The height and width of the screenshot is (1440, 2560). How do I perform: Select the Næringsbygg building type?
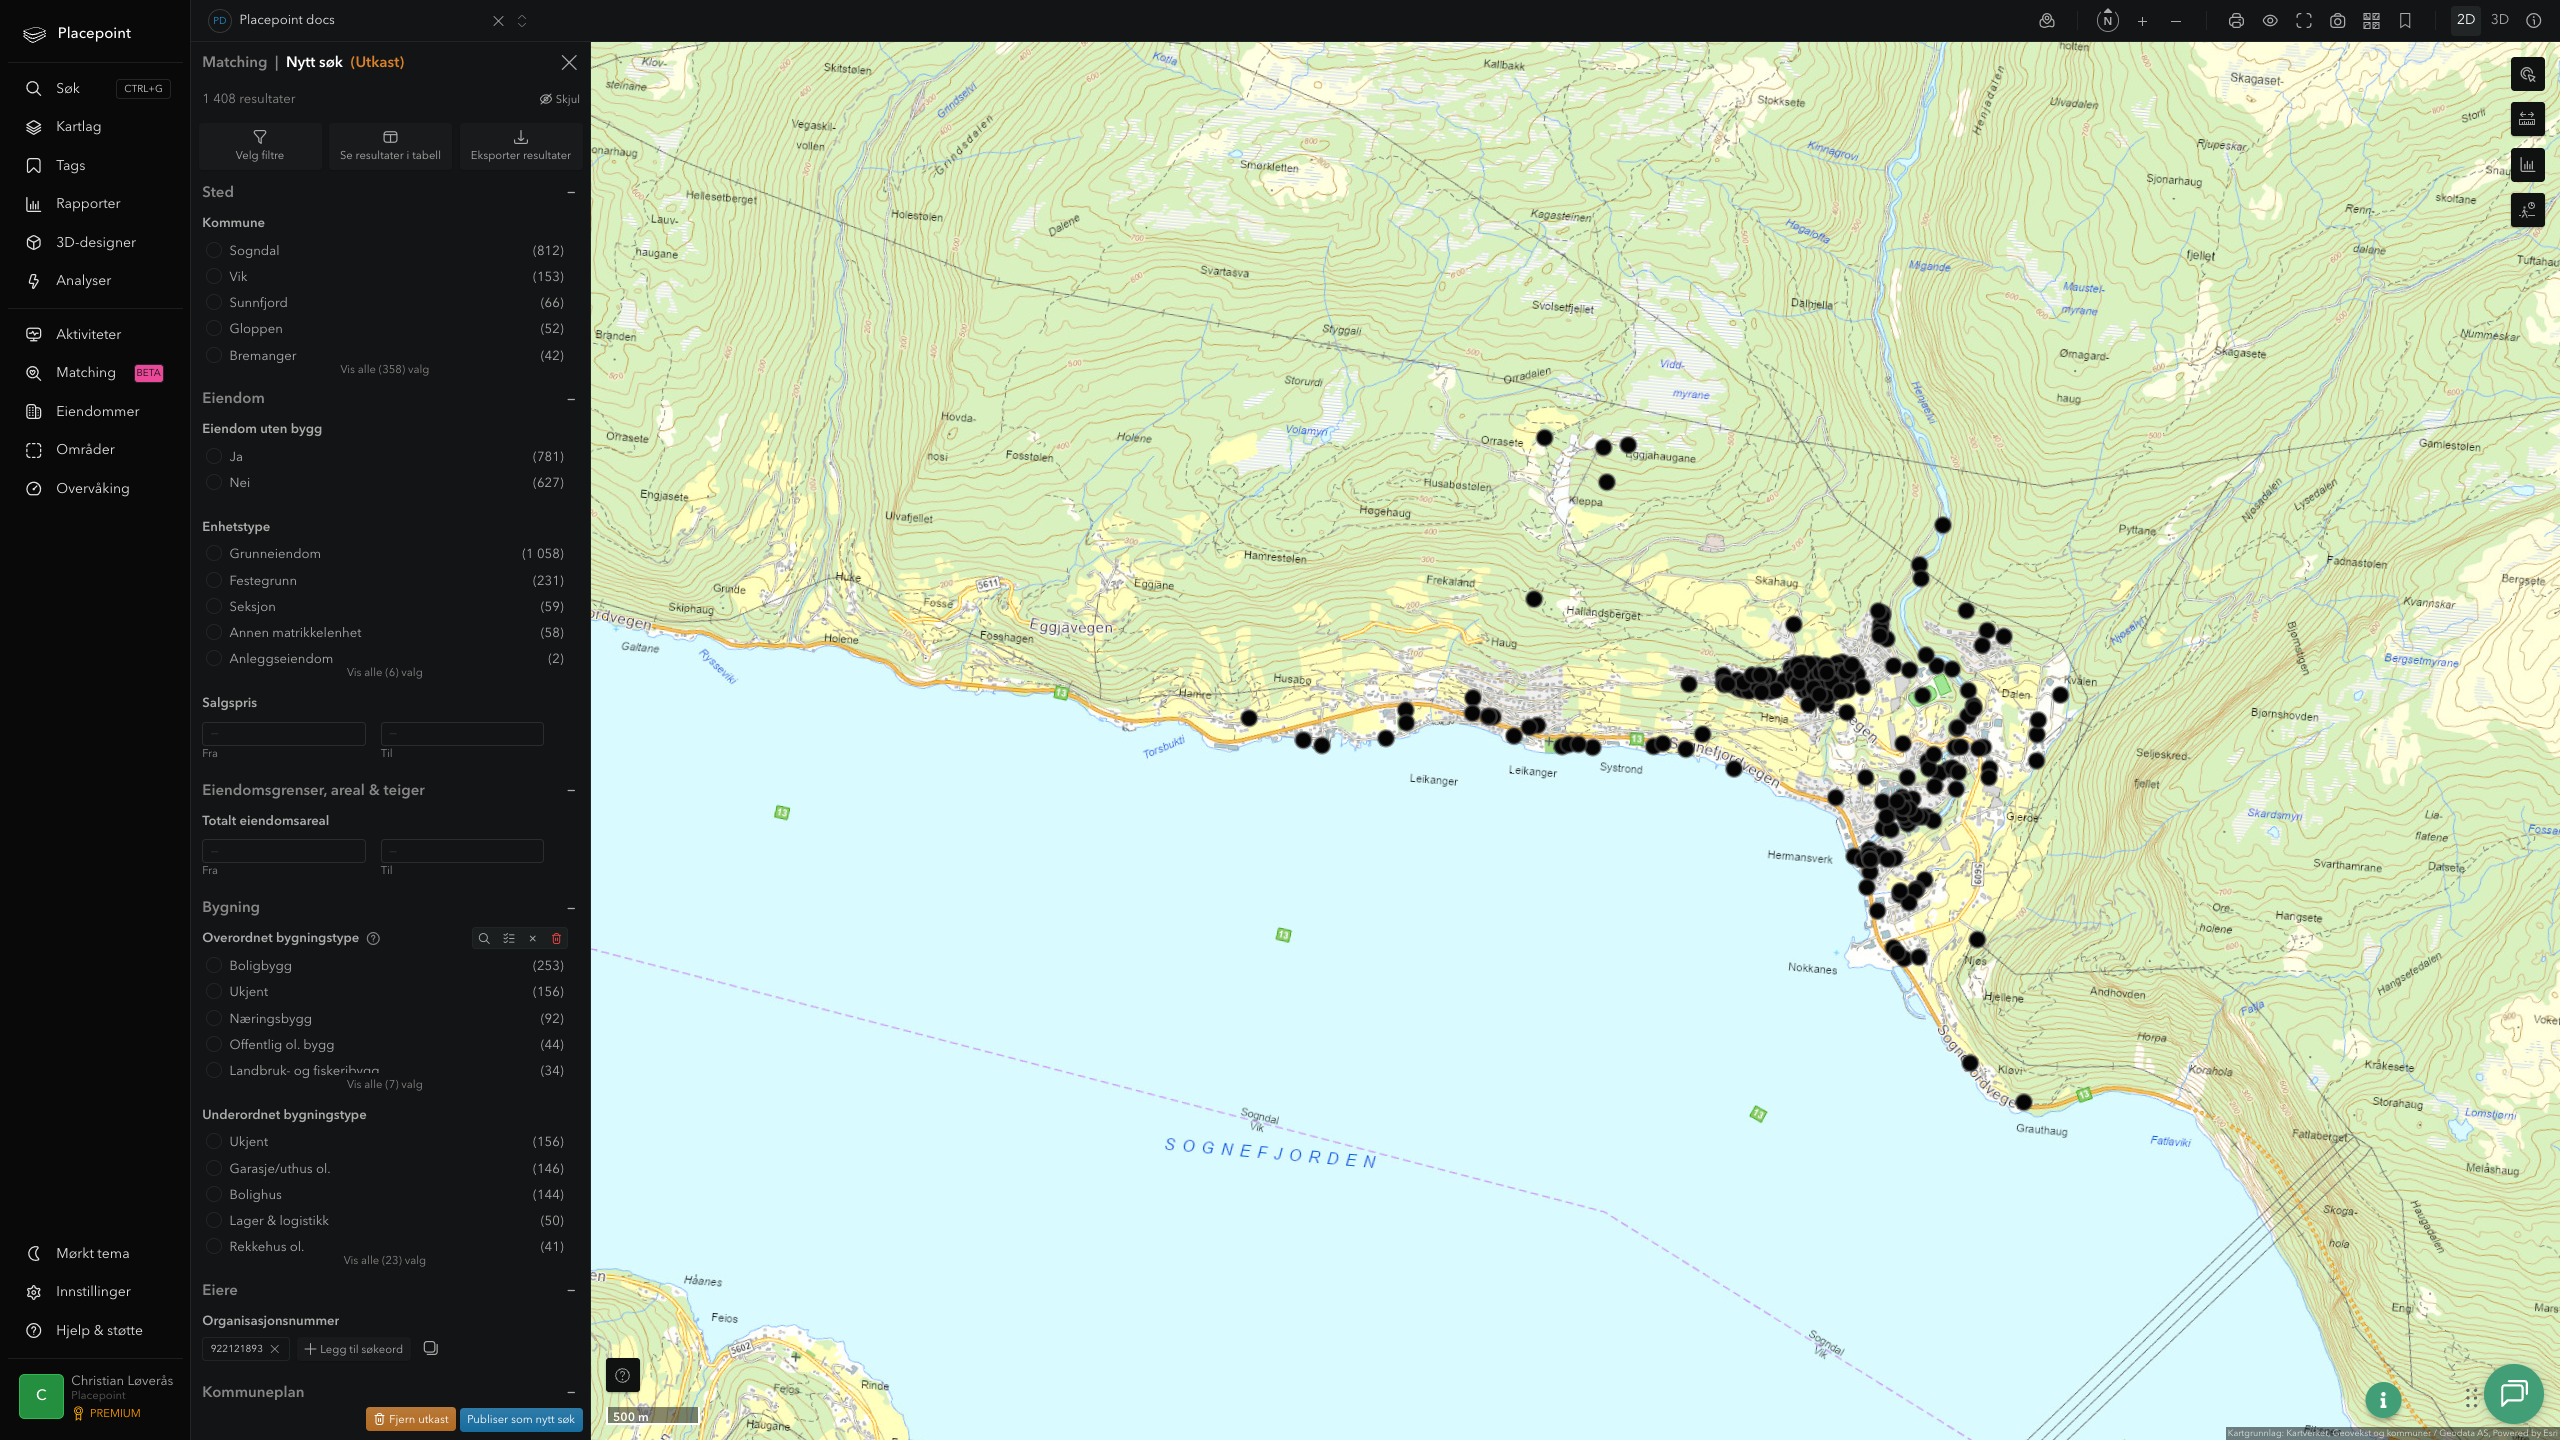[214, 1018]
